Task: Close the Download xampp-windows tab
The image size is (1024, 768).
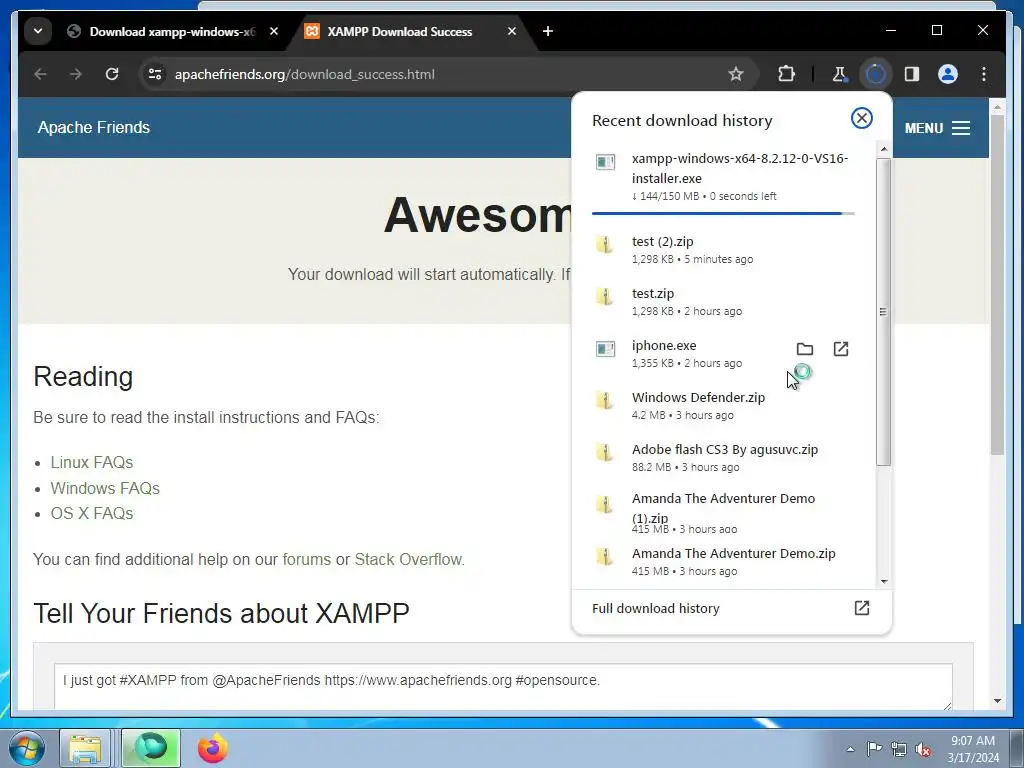Action: click(x=274, y=31)
